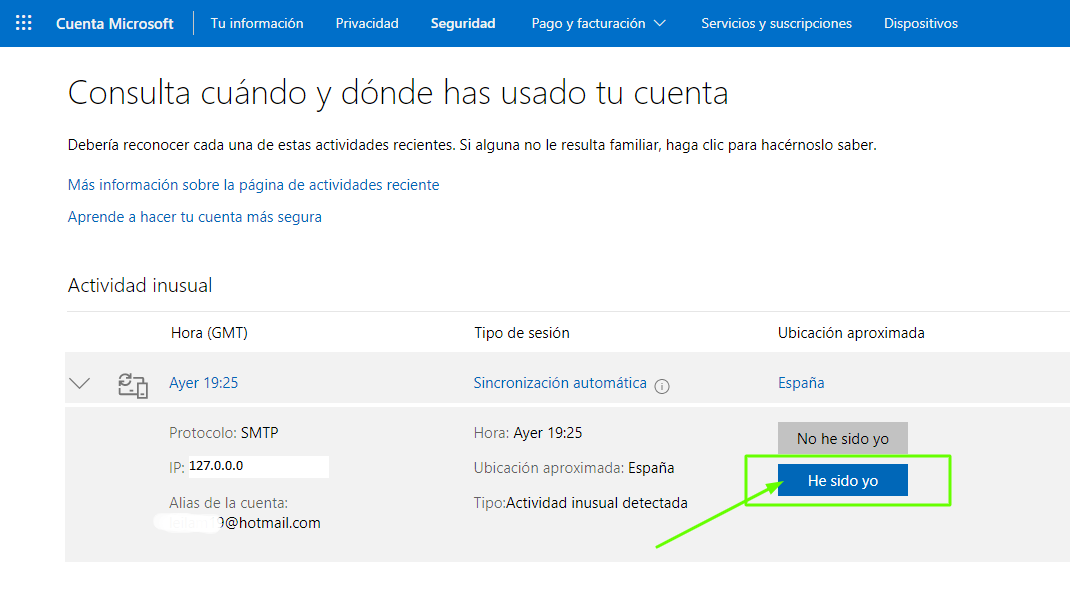Image resolution: width=1070 pixels, height=599 pixels.
Task: Open Servicios y suscripciones page
Action: coord(776,23)
